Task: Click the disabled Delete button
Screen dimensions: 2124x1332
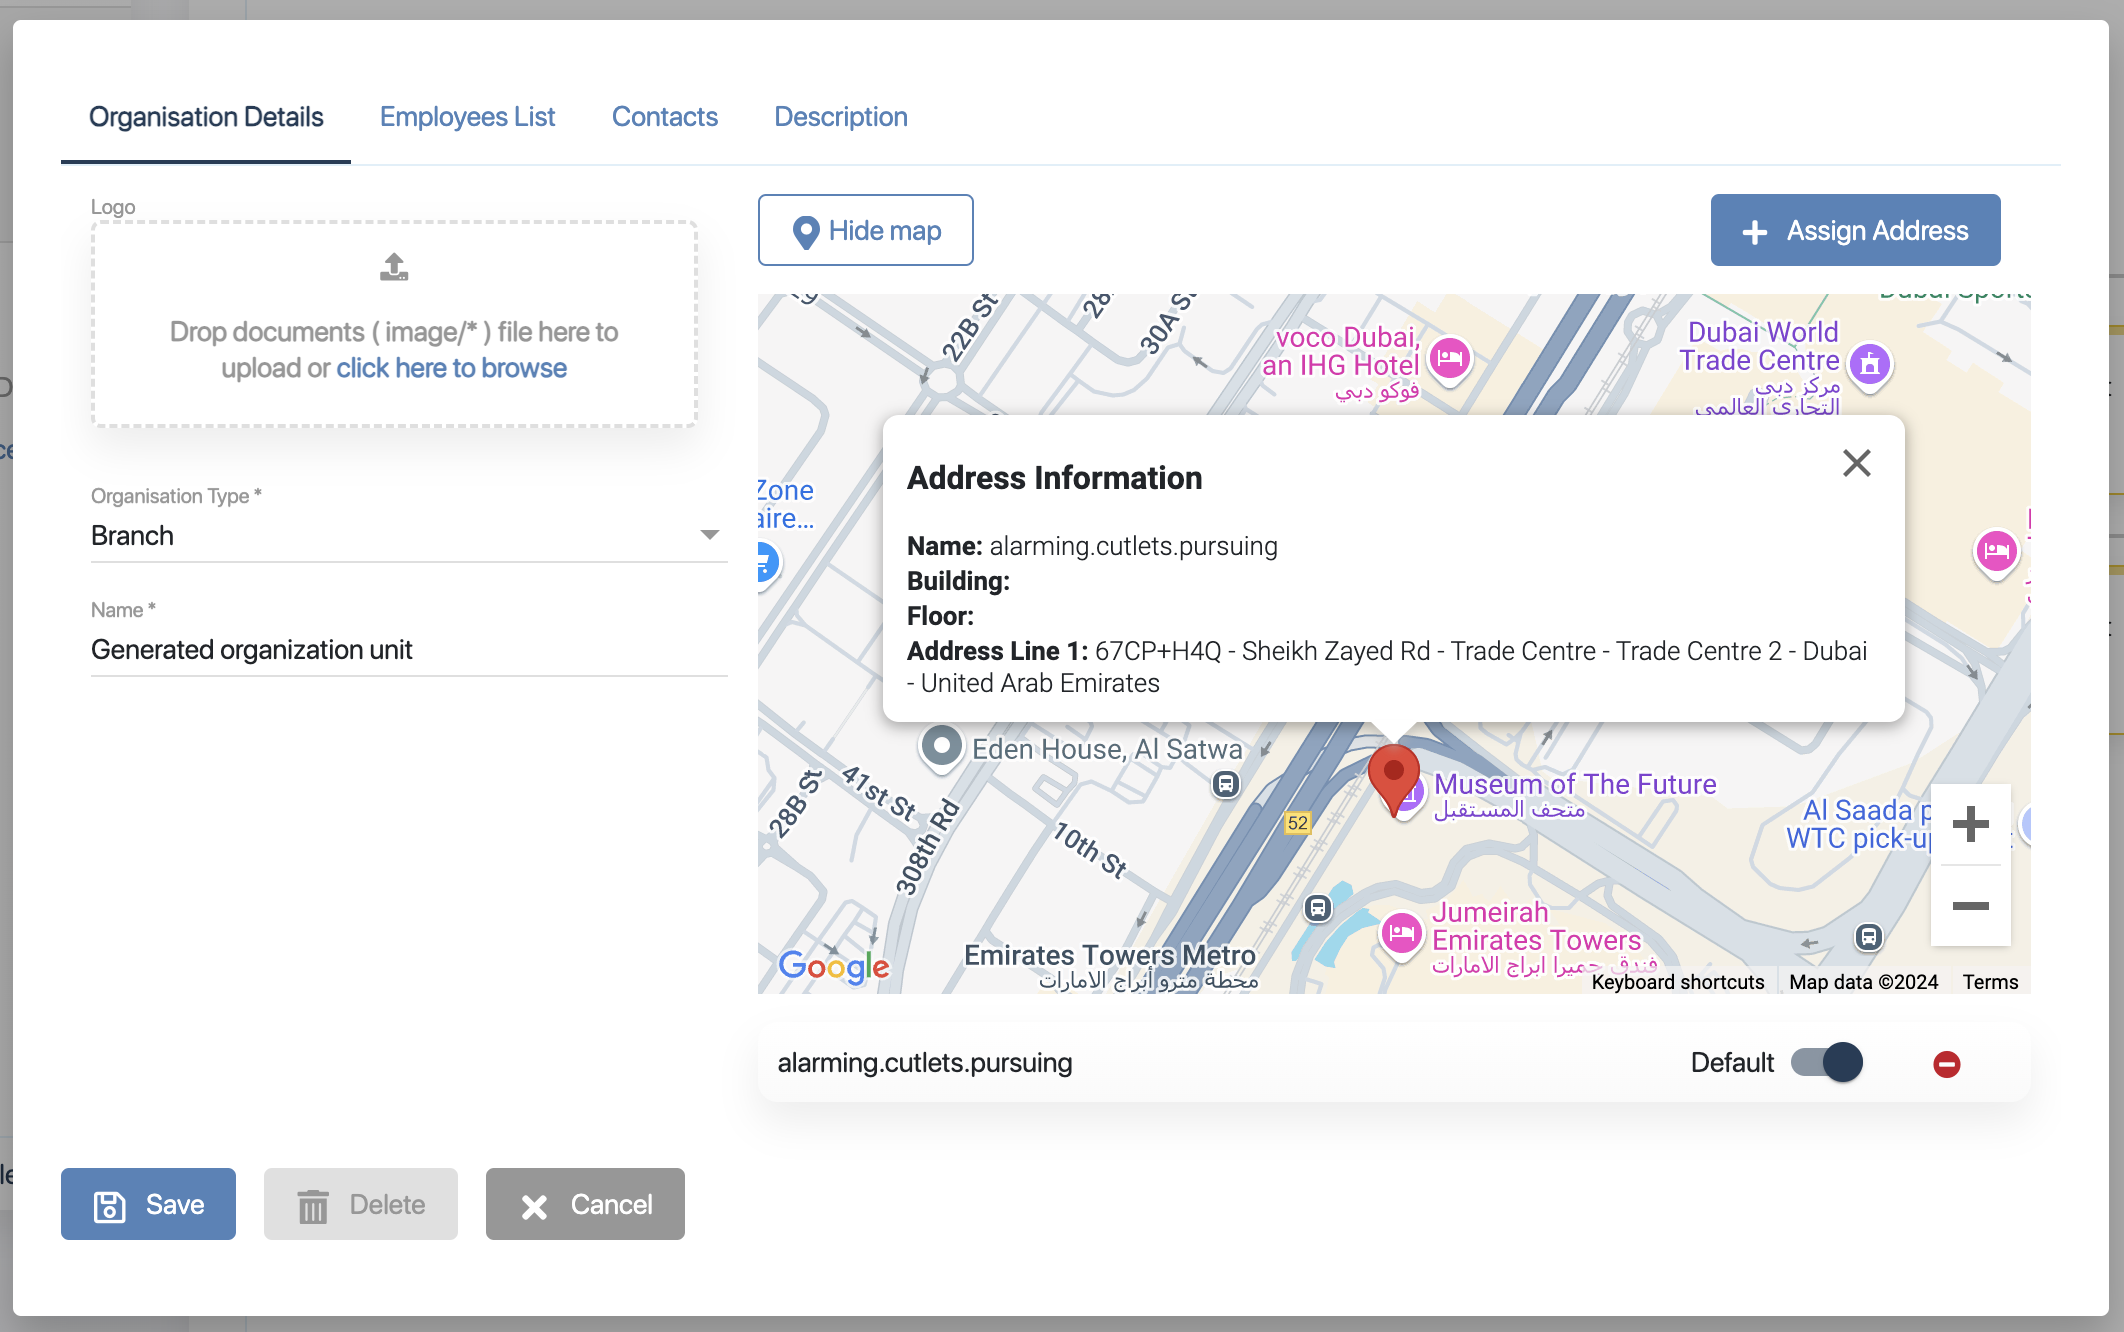Action: (x=361, y=1204)
